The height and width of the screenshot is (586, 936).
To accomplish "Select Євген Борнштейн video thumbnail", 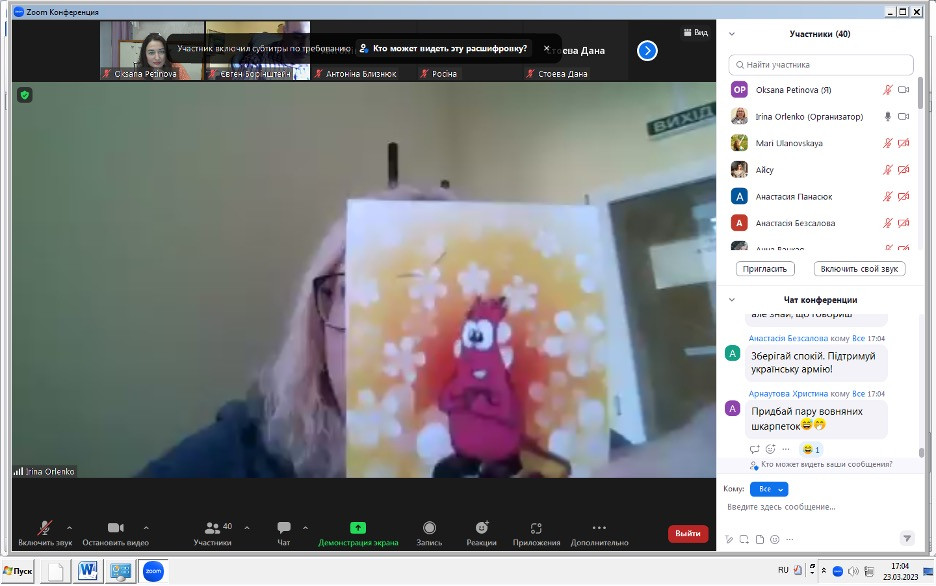I will [258, 51].
